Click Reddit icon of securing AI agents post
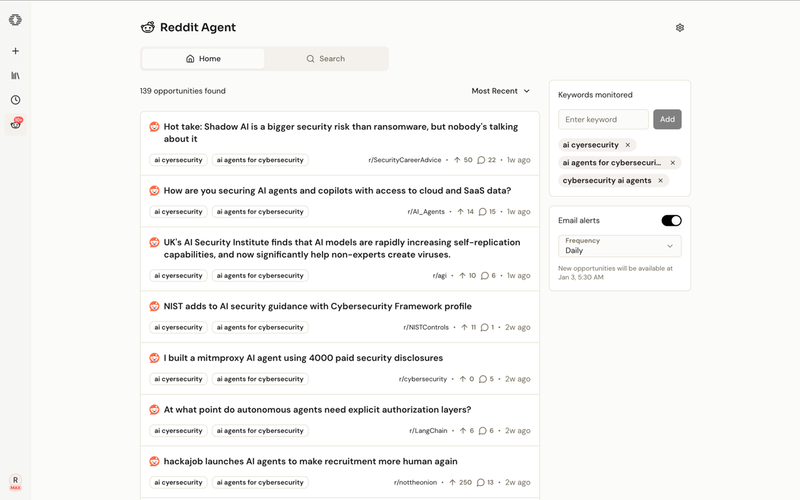 154,191
